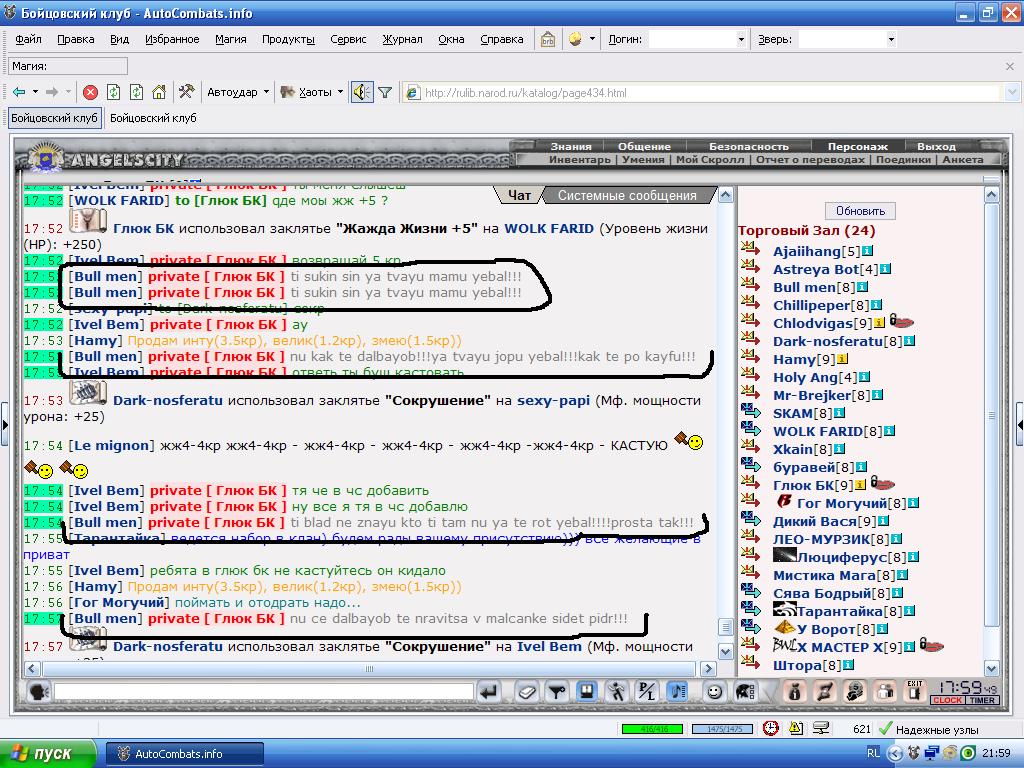This screenshot has height=768, width=1024.
Task: Open the Файл menu
Action: 28,39
